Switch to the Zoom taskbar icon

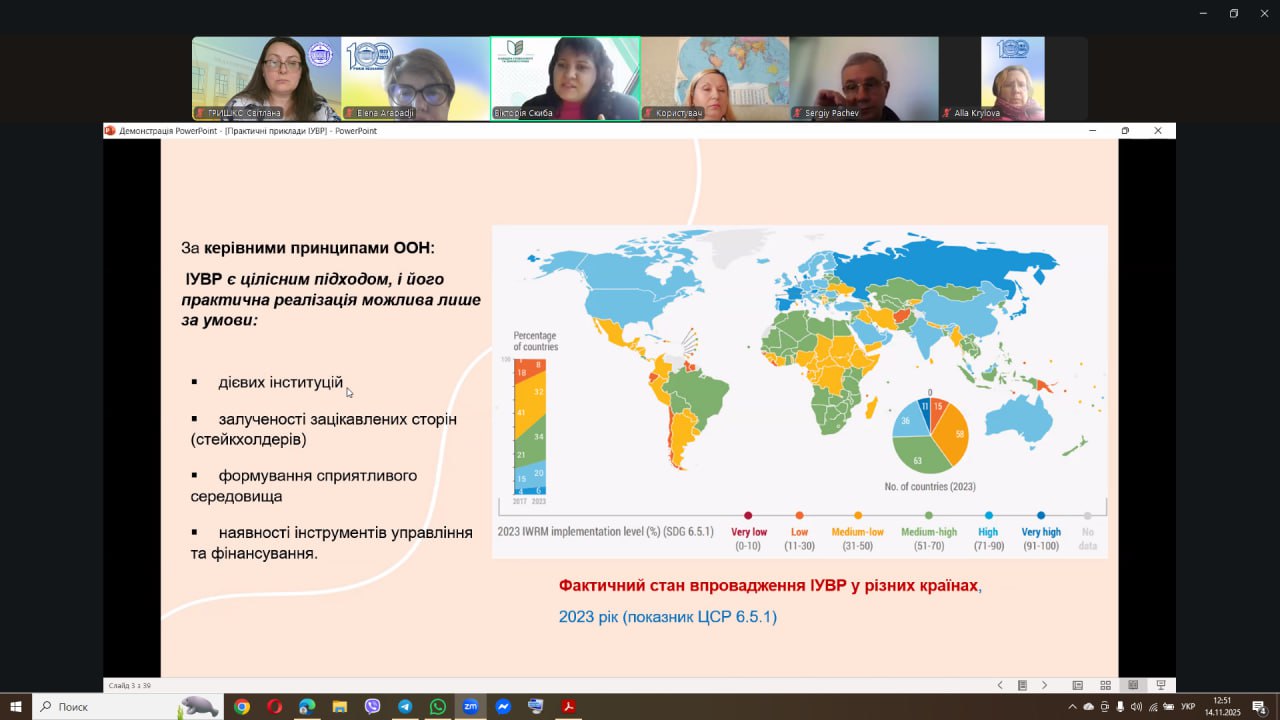coord(470,707)
